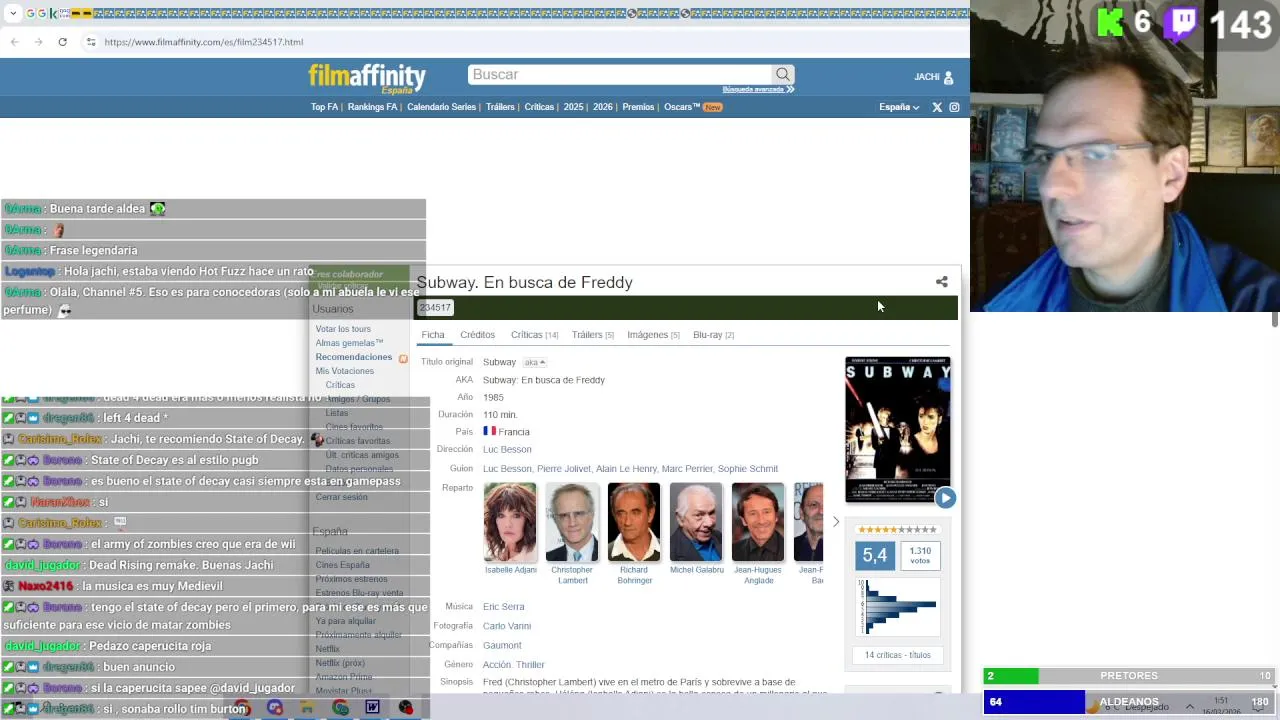Viewport: 1280px width, 720px height.
Task: Play the trailer via the poster play button
Action: [945, 498]
